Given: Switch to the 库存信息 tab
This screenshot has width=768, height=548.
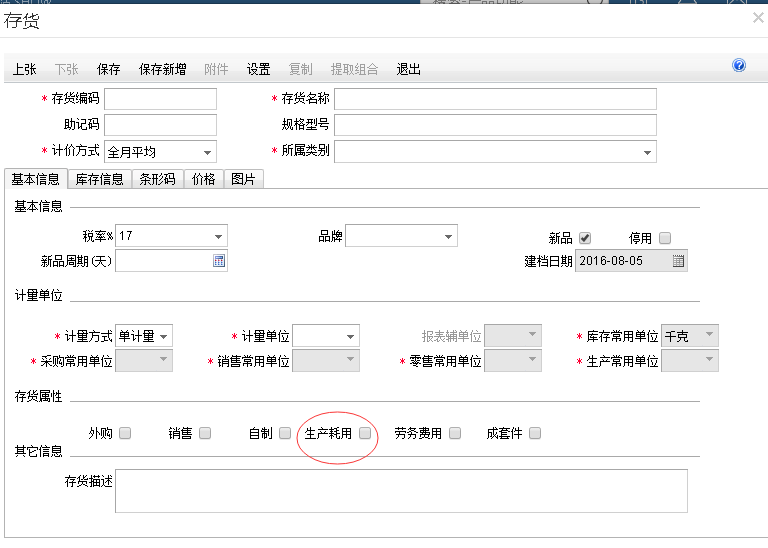Looking at the screenshot, I should click(101, 179).
